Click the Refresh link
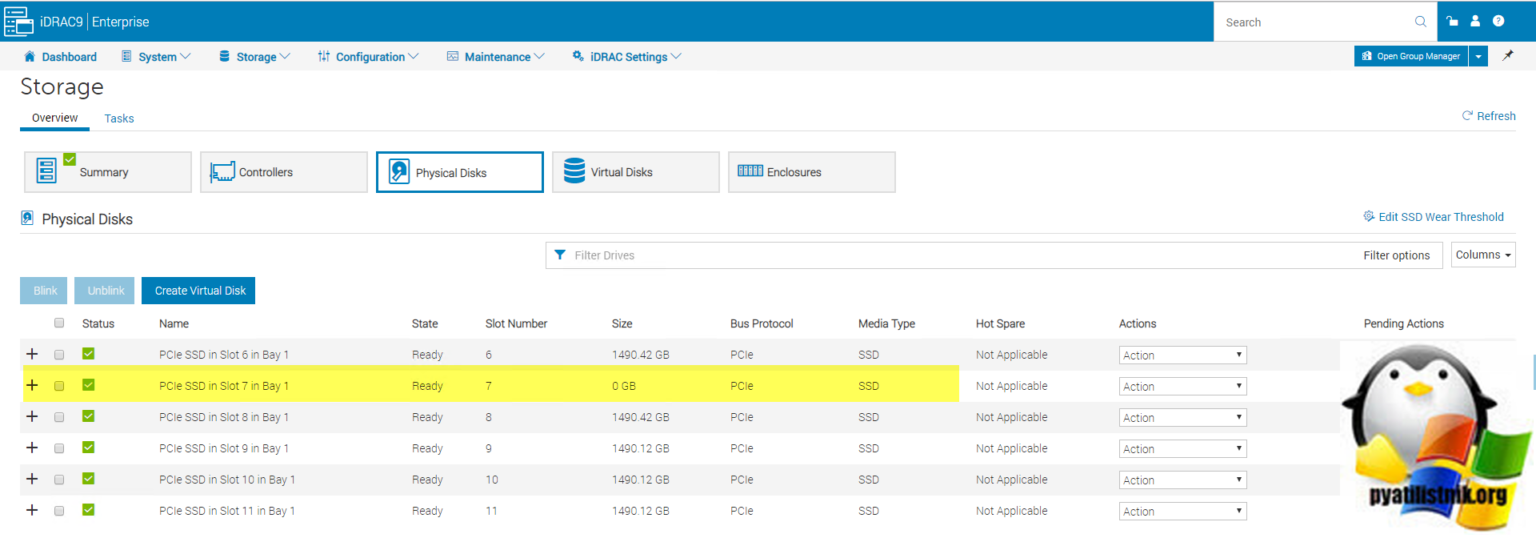The image size is (1536, 538). 1489,116
